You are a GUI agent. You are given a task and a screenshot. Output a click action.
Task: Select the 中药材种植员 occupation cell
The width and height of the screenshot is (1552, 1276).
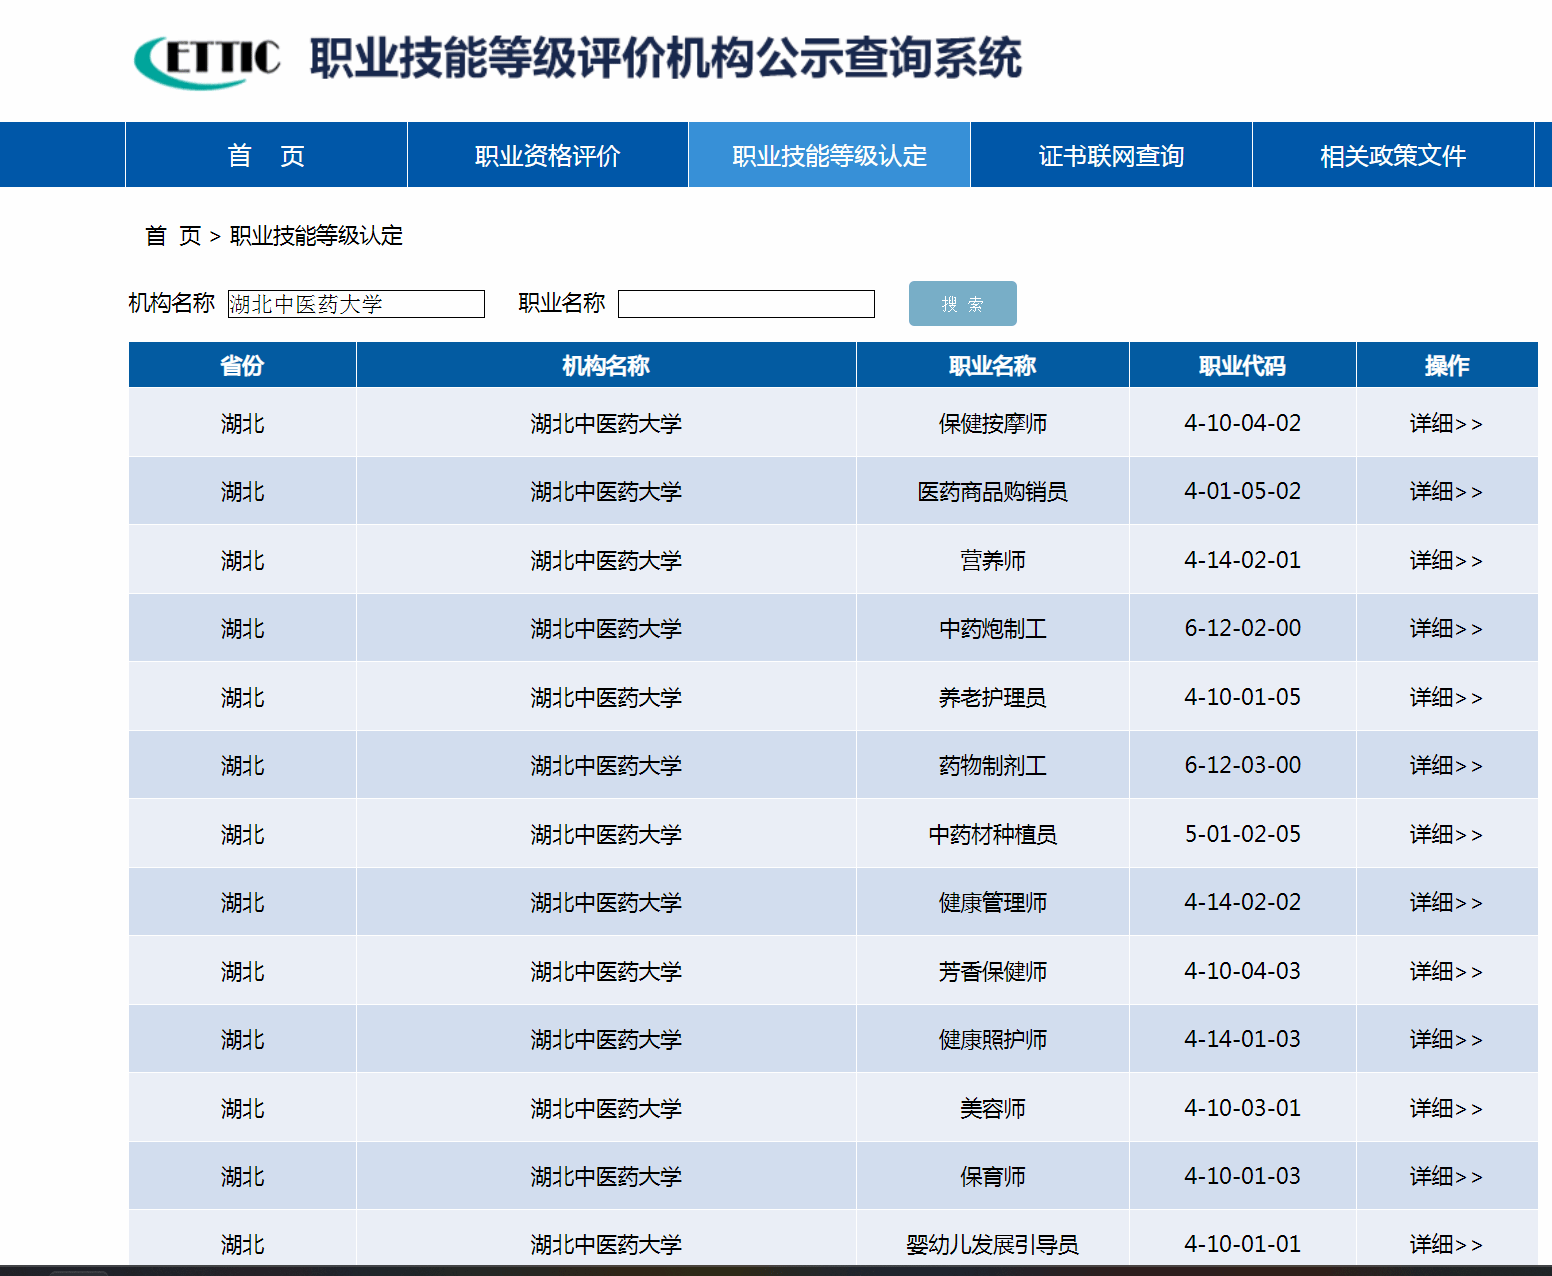tap(993, 835)
